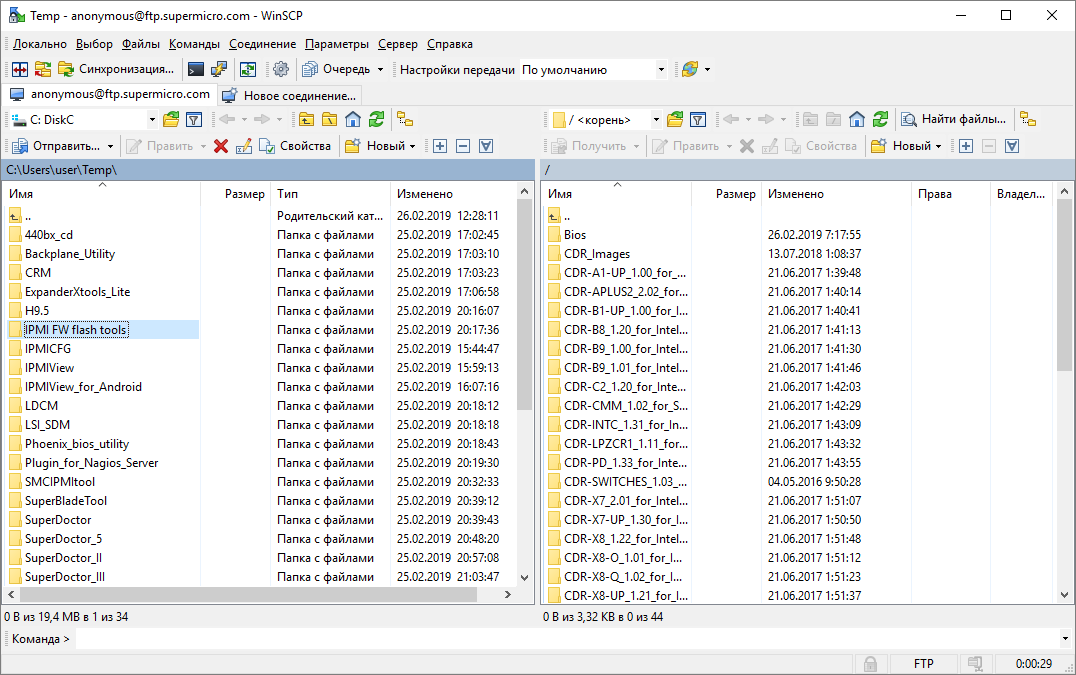1076x675 pixels.
Task: Go to the local home directory
Action: click(x=353, y=120)
